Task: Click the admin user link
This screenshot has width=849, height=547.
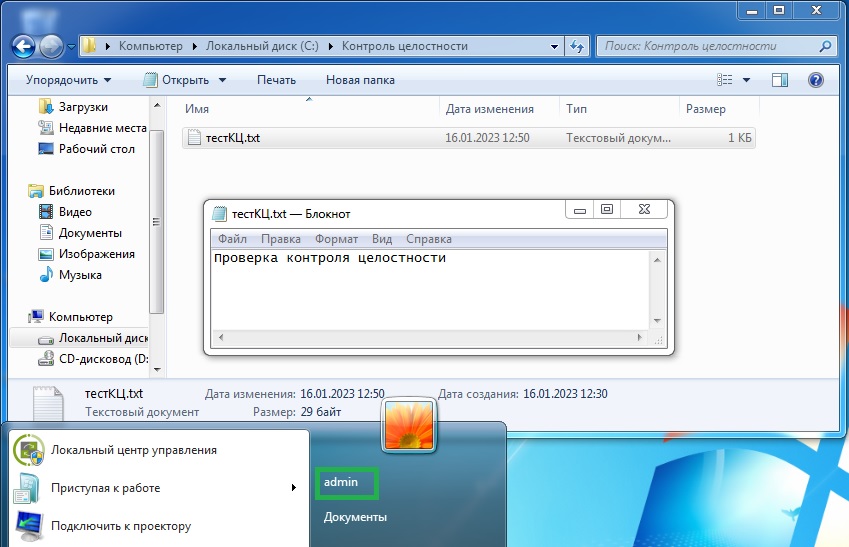Action: (x=341, y=482)
